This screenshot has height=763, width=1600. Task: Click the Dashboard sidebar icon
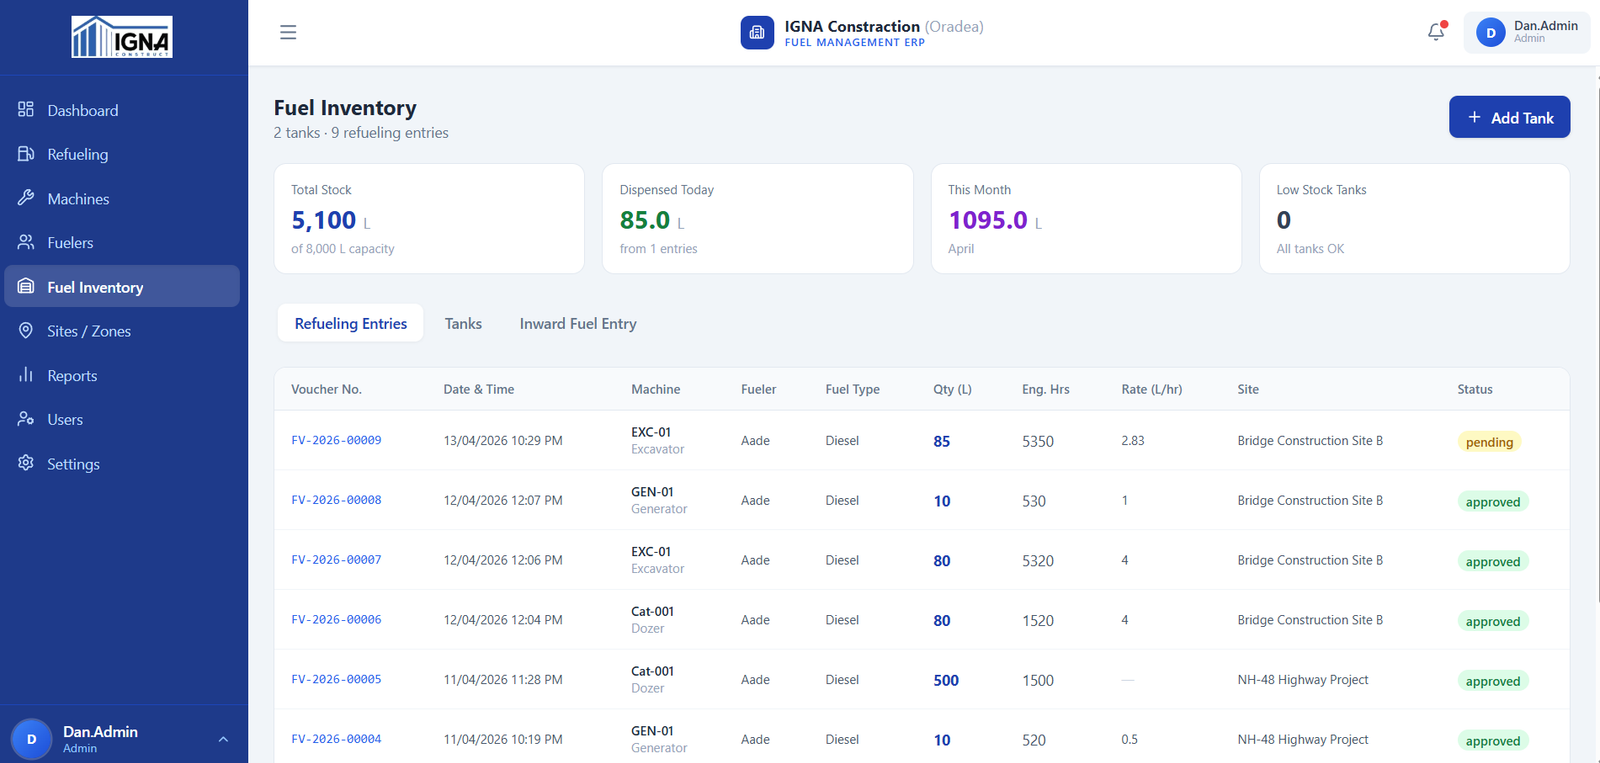tap(26, 110)
